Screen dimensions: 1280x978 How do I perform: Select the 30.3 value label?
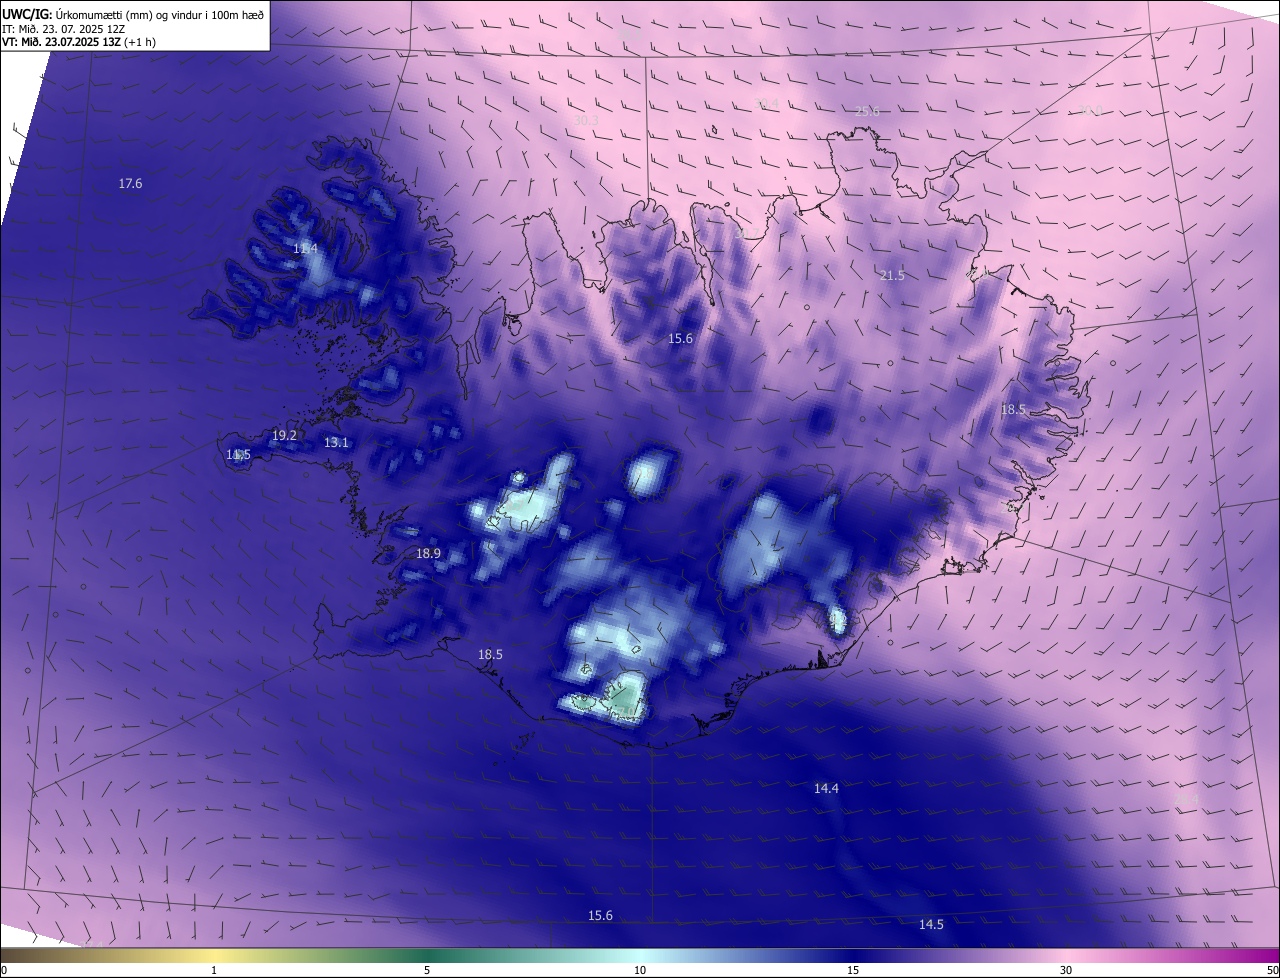point(586,121)
